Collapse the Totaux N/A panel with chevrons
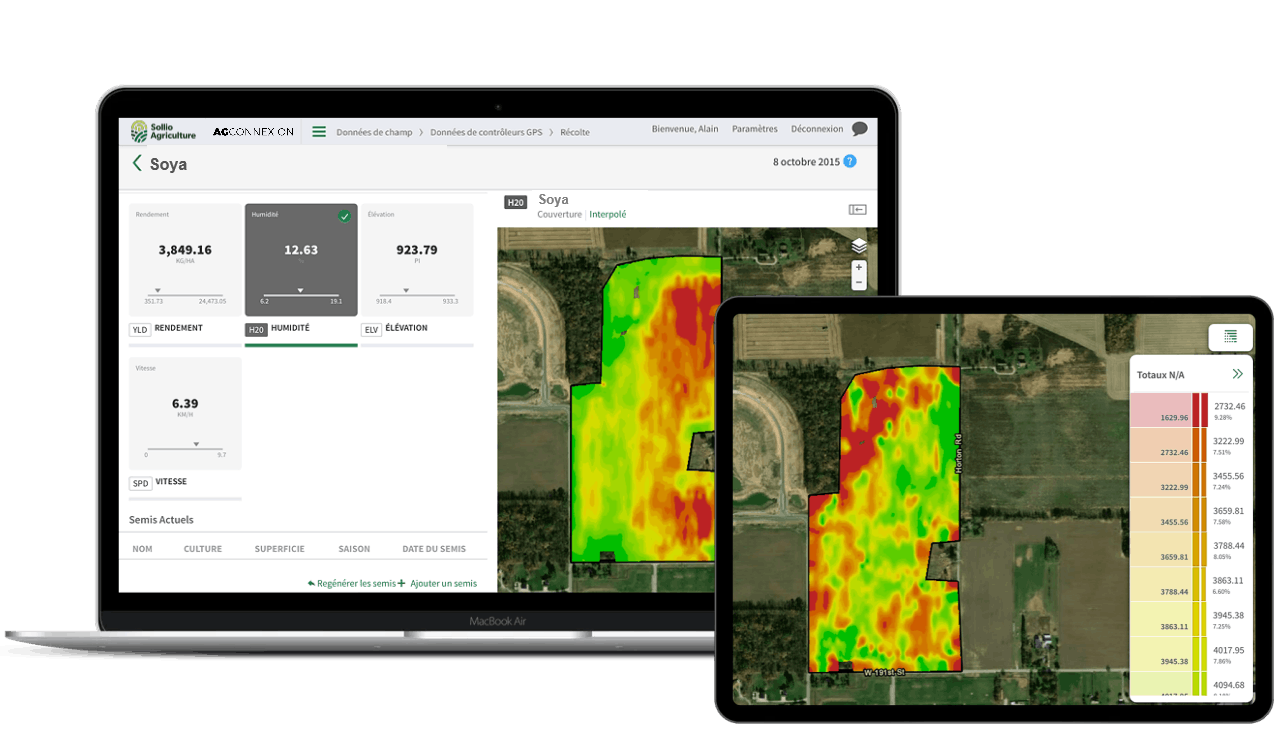1280x740 pixels. (1237, 374)
